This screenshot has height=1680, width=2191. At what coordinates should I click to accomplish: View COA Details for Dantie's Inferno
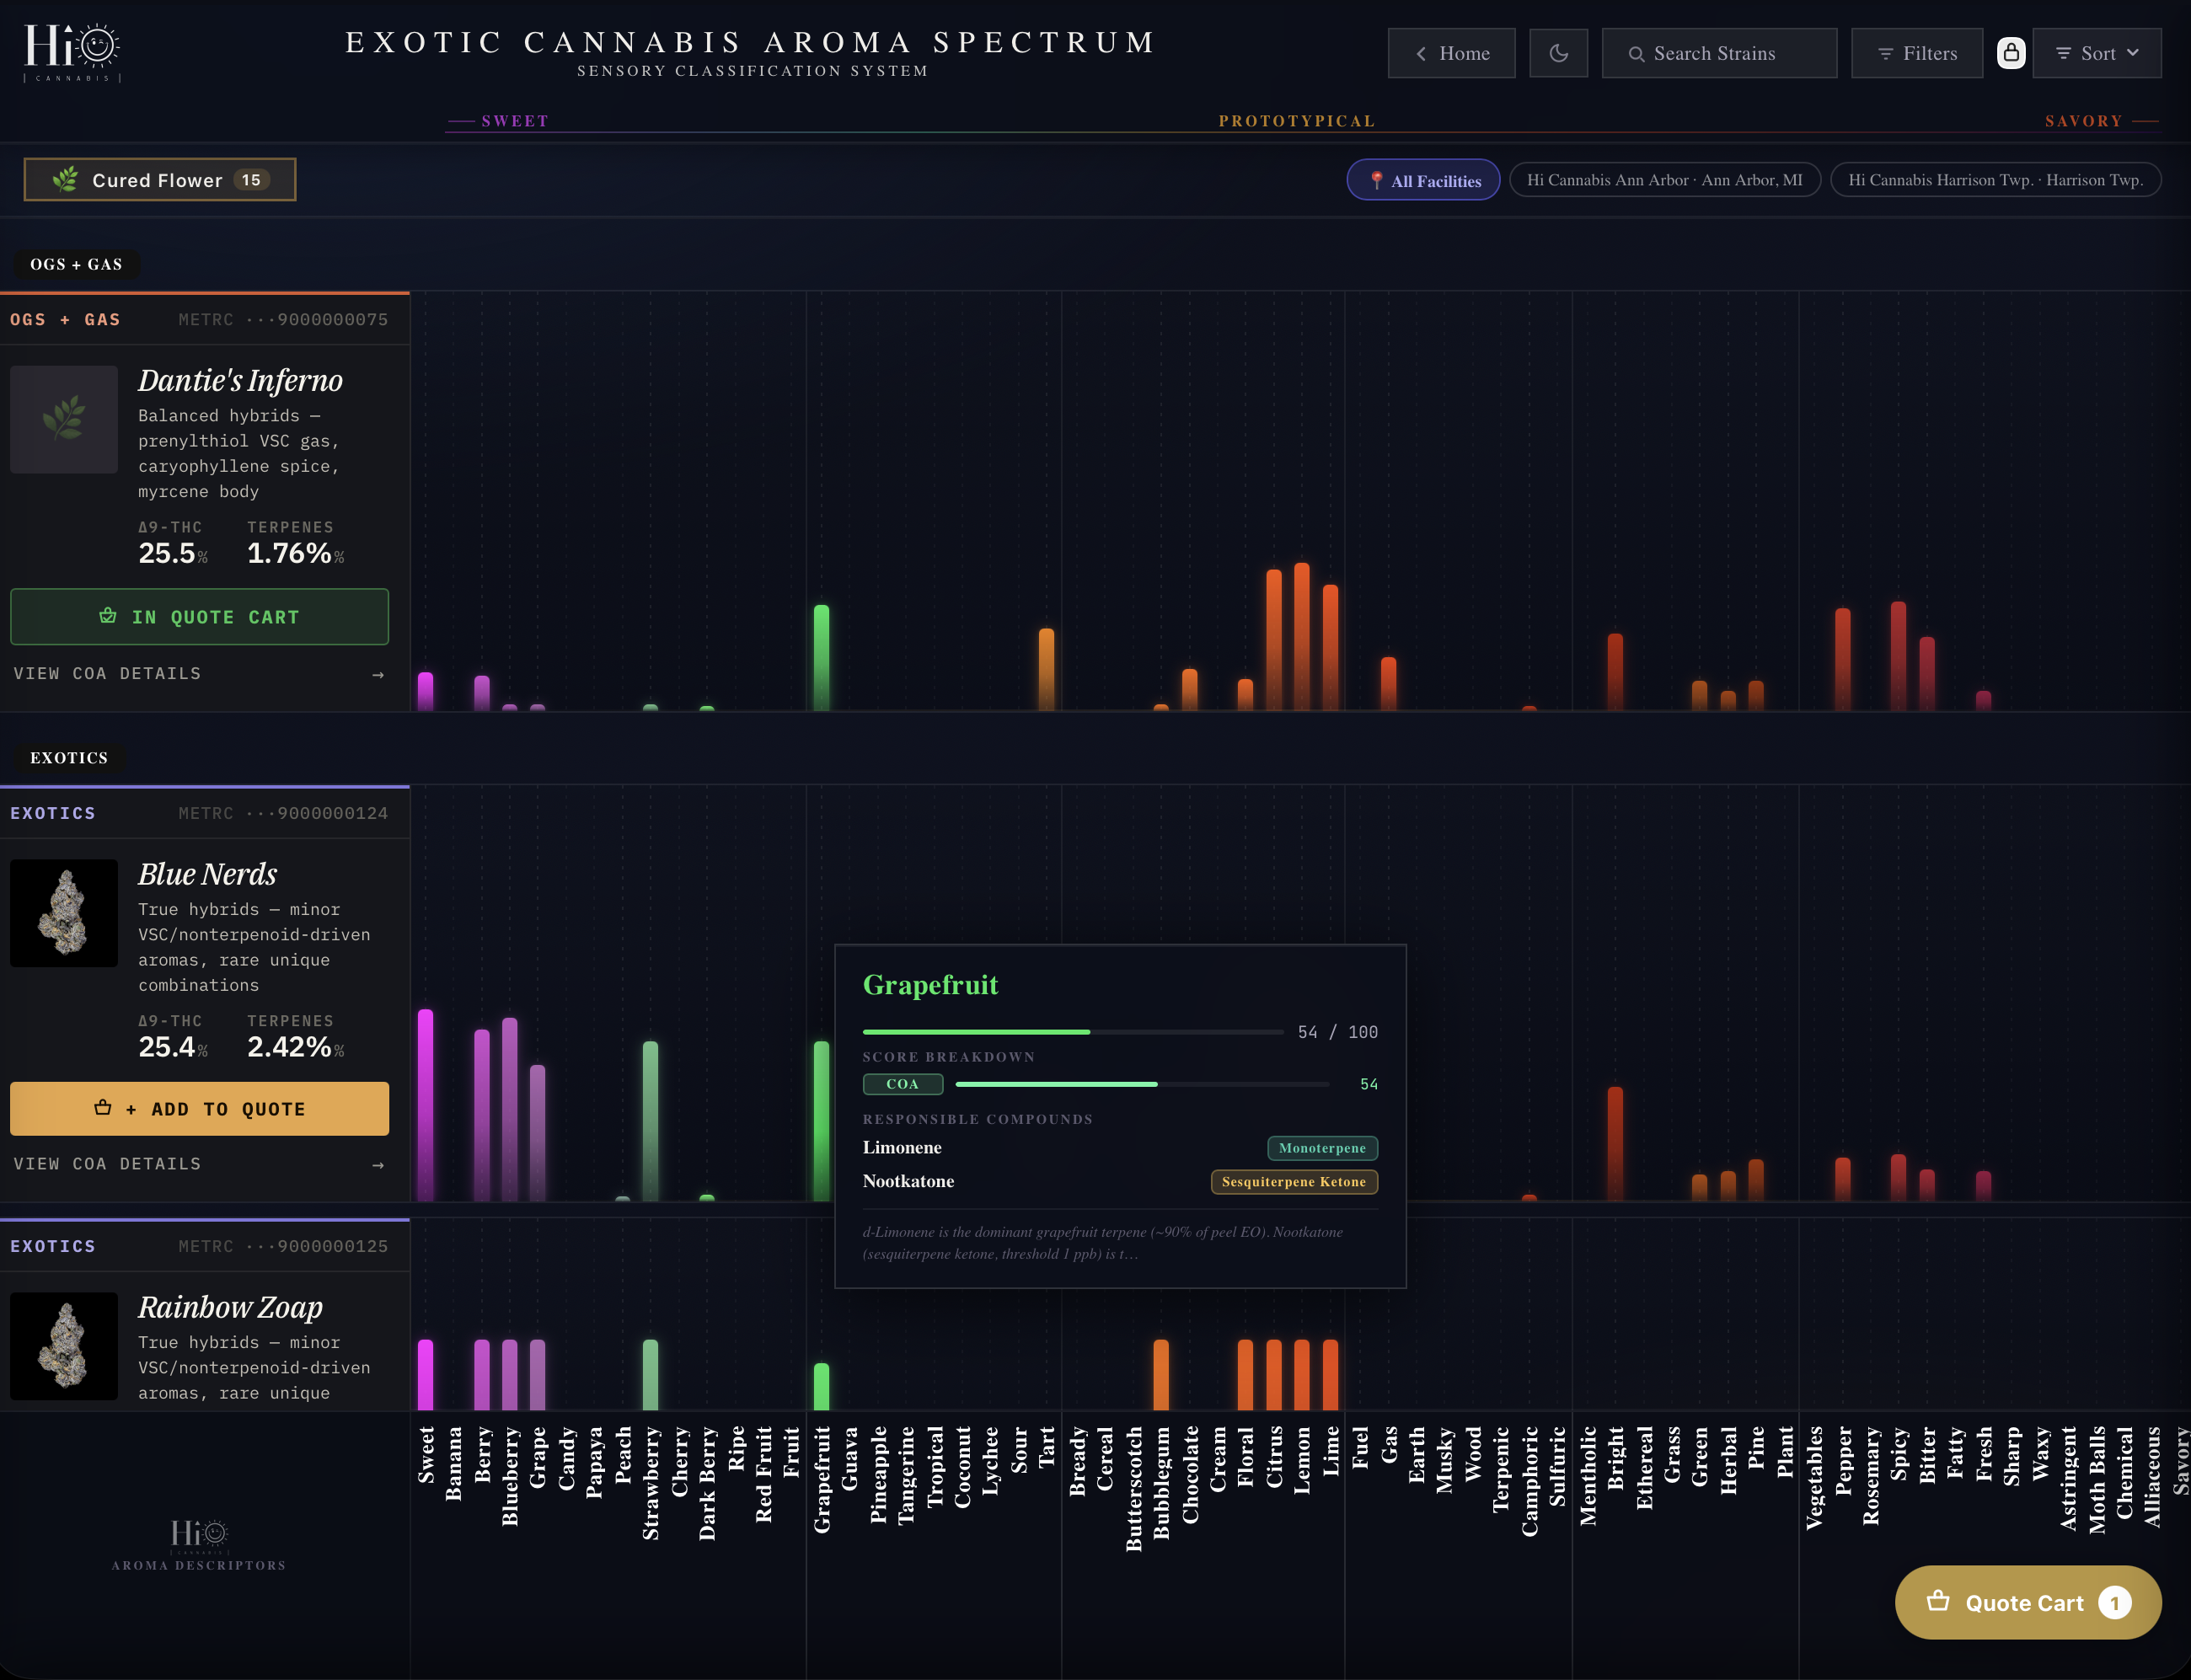pos(199,674)
